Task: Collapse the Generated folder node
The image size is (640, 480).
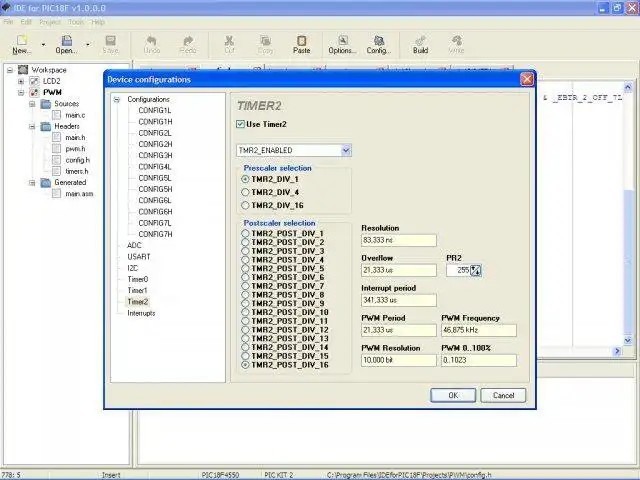Action: click(32, 182)
